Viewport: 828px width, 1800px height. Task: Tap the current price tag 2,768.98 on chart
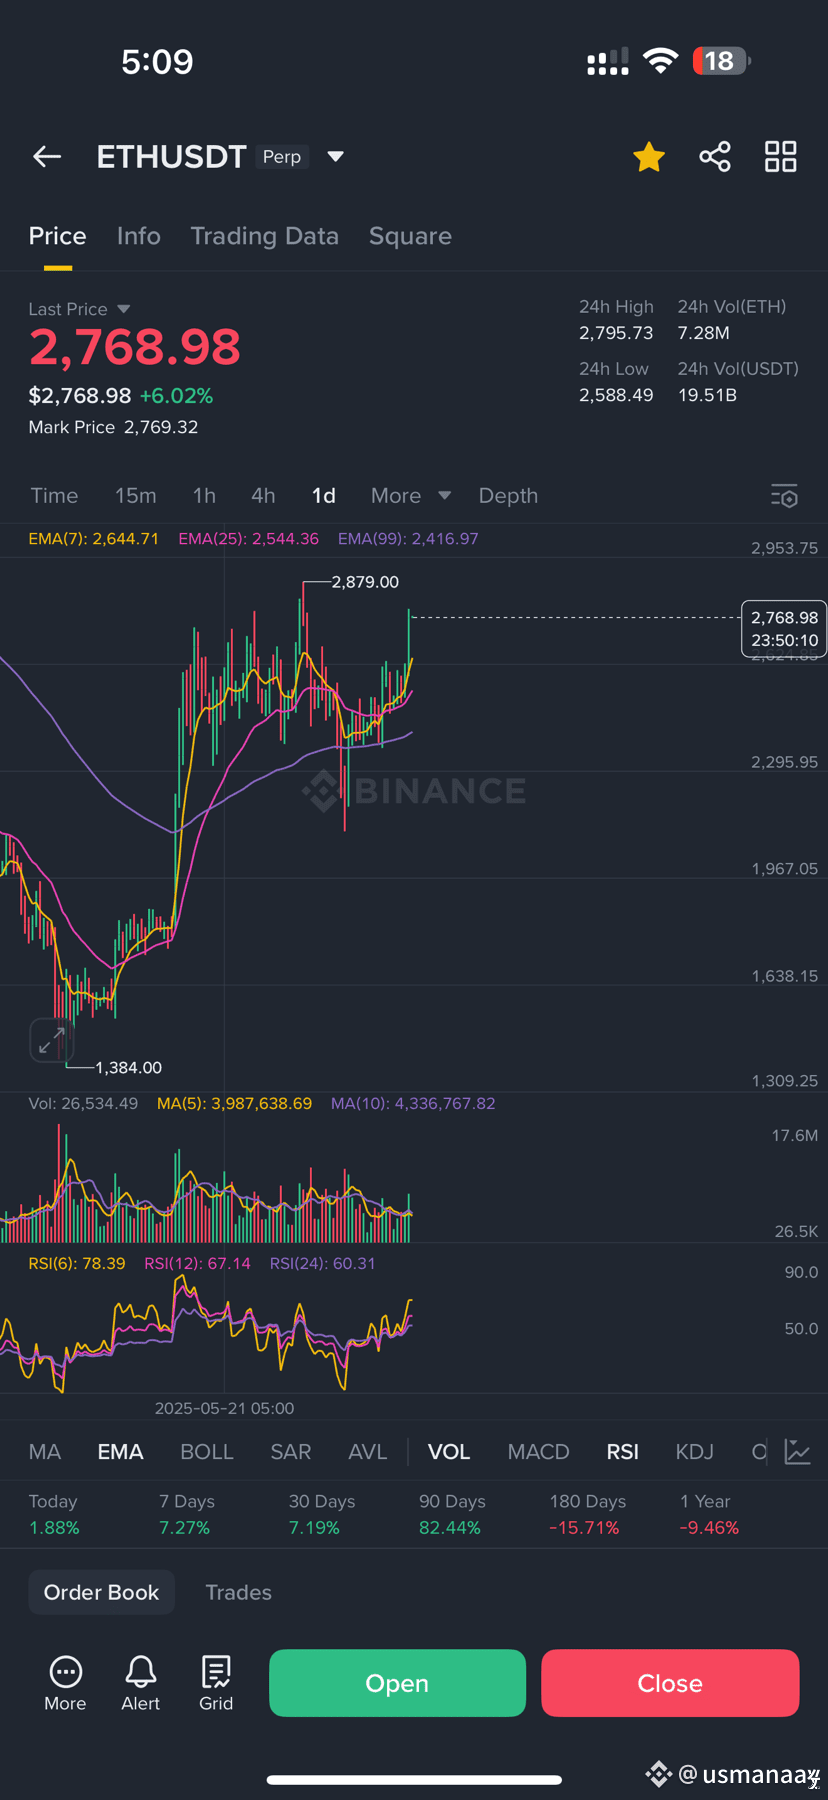pyautogui.click(x=784, y=629)
